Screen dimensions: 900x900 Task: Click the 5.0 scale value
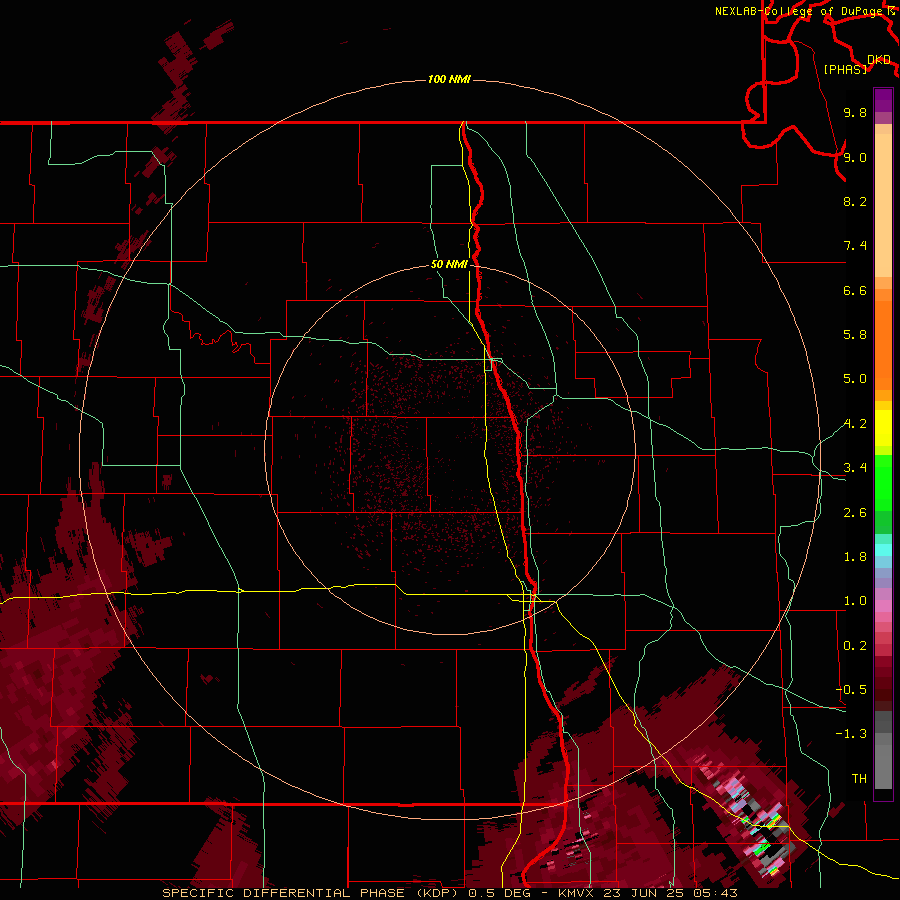855,379
